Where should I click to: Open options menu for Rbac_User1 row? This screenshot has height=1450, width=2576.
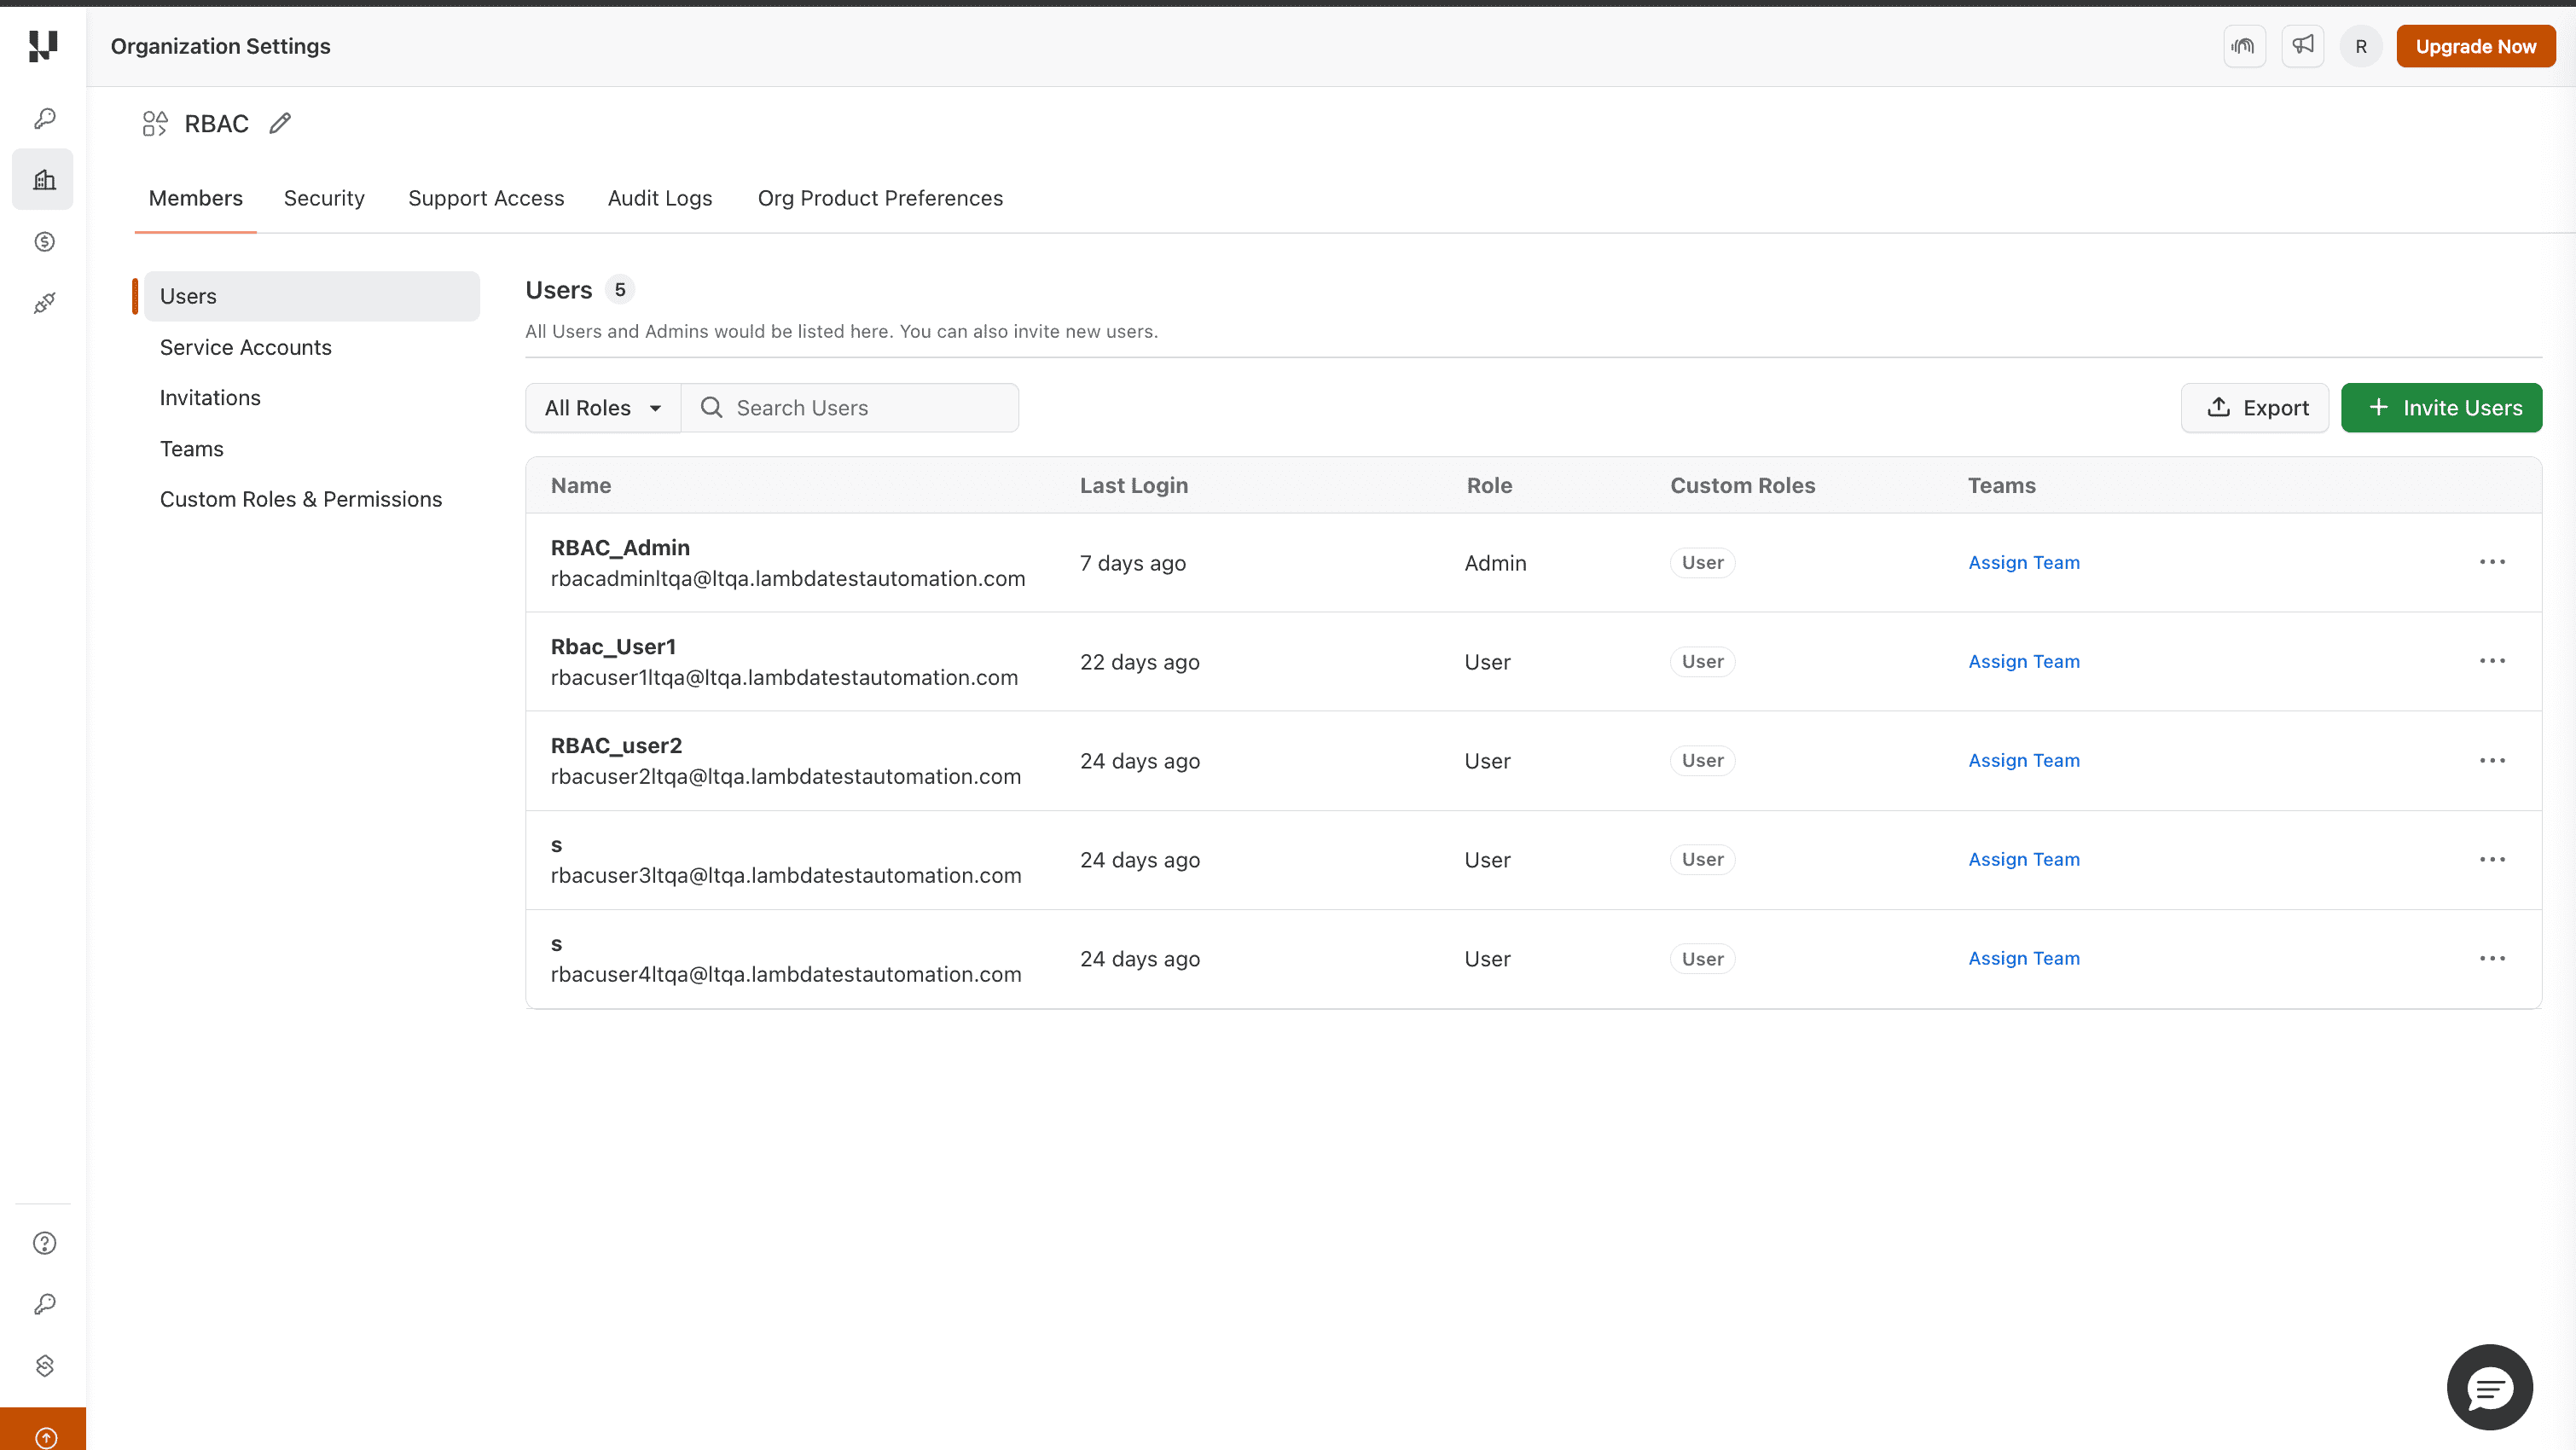pyautogui.click(x=2493, y=661)
